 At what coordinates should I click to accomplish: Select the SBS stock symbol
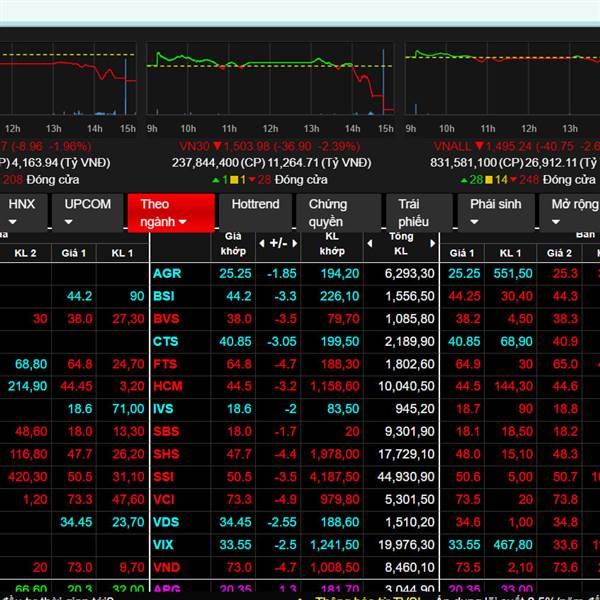pos(166,432)
